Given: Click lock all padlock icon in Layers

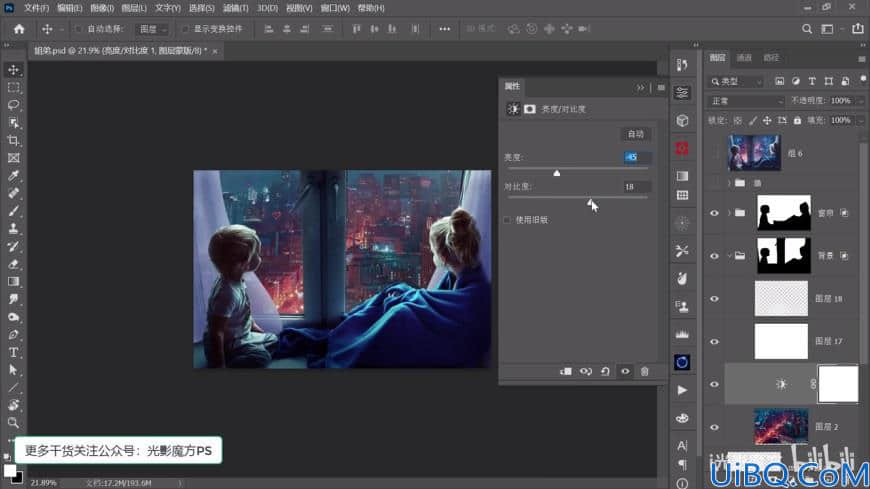Looking at the screenshot, I should coord(797,120).
